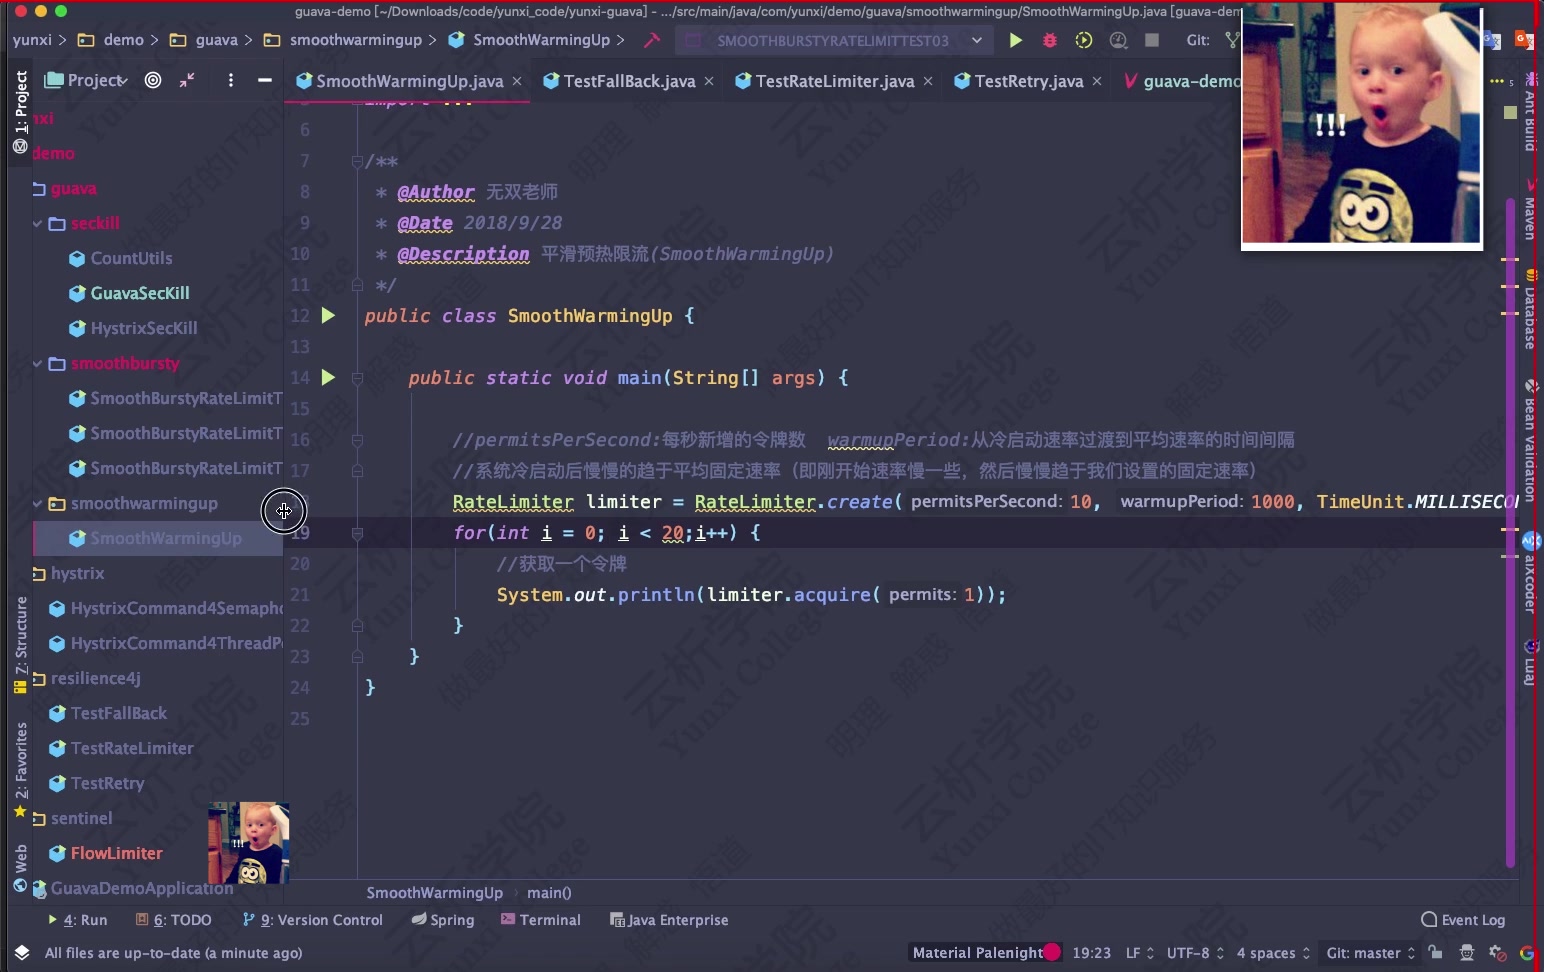The height and width of the screenshot is (972, 1544).
Task: Change line separator LF
Action: click(x=1140, y=952)
